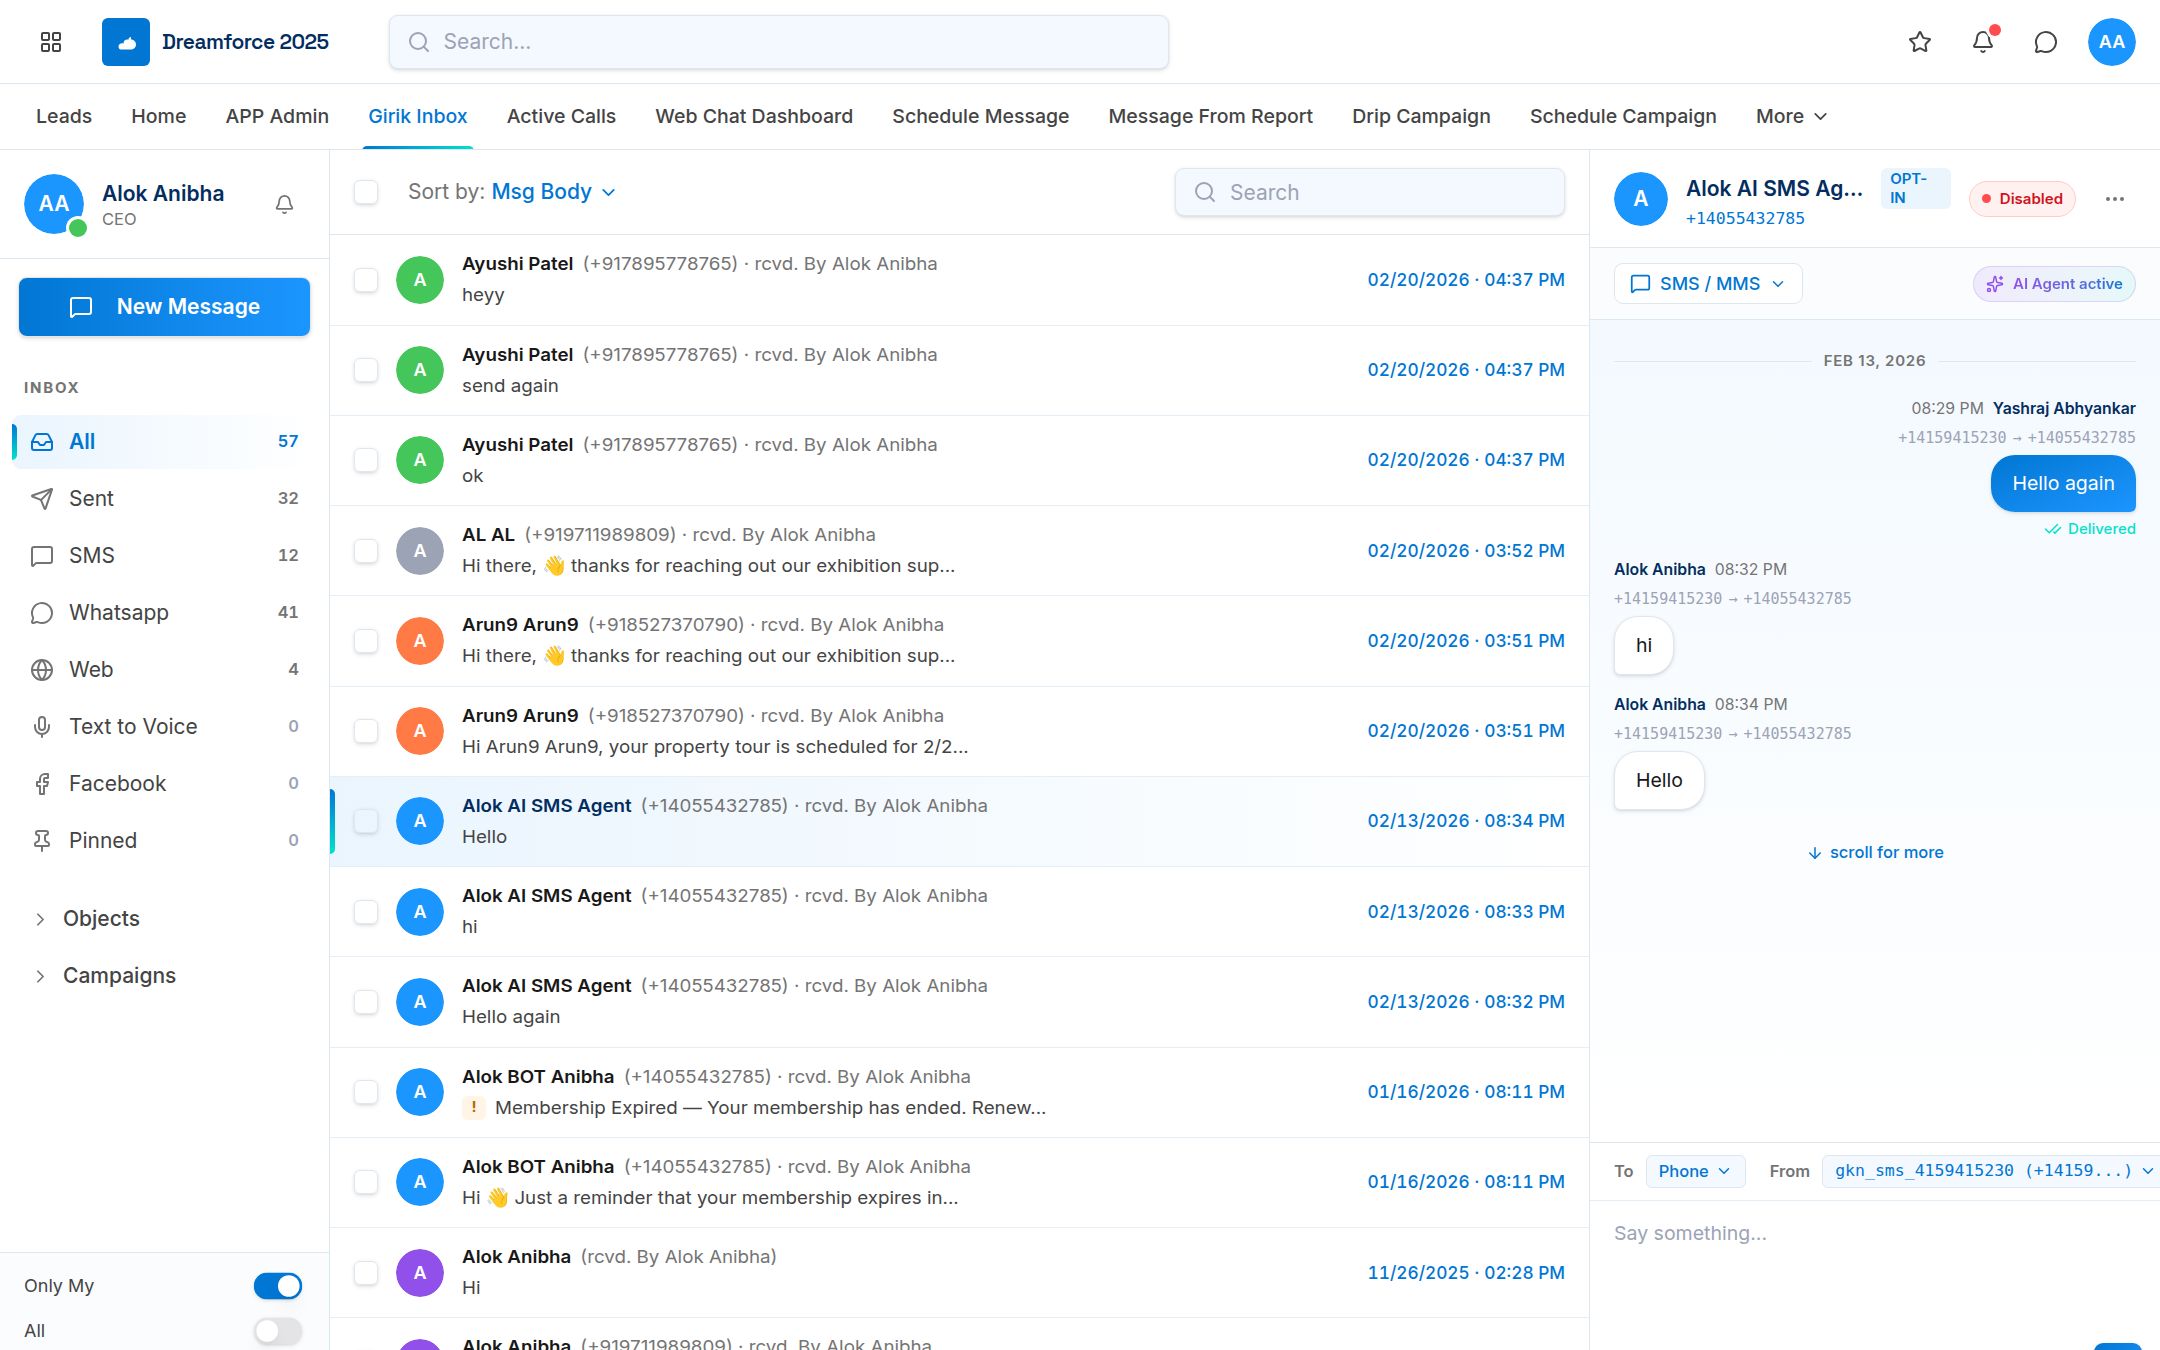Viewport: 2160px width, 1350px height.
Task: Click the +14055432785 header phone link
Action: coord(1745,219)
